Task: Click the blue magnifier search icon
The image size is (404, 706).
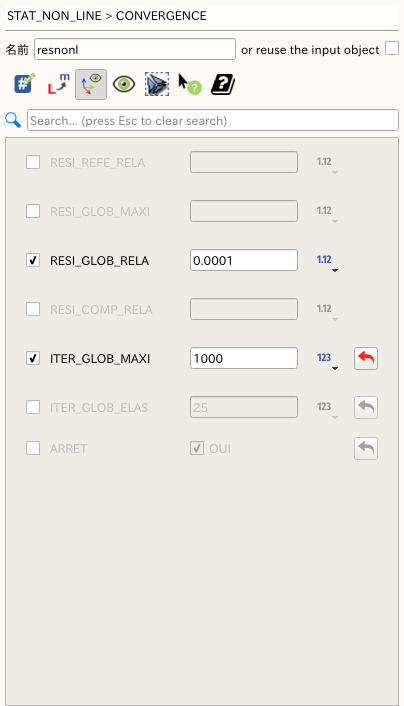Action: pos(13,120)
